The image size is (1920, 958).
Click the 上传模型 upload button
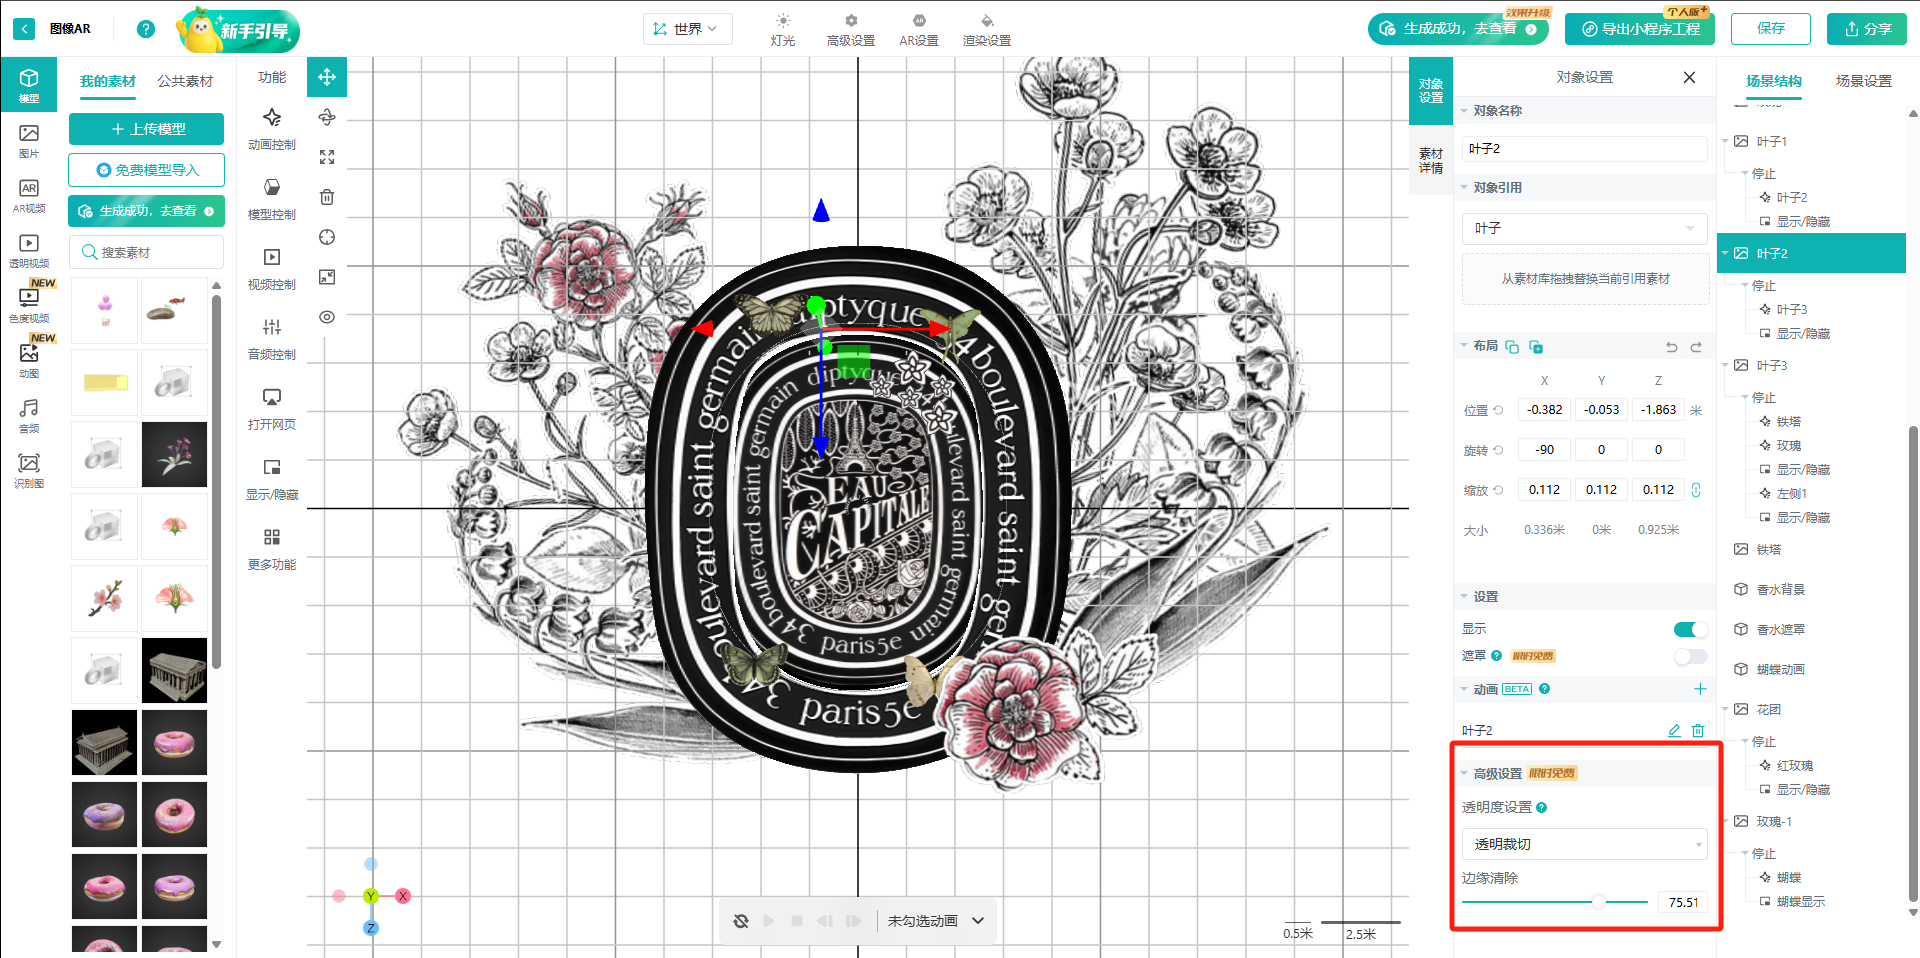(147, 129)
